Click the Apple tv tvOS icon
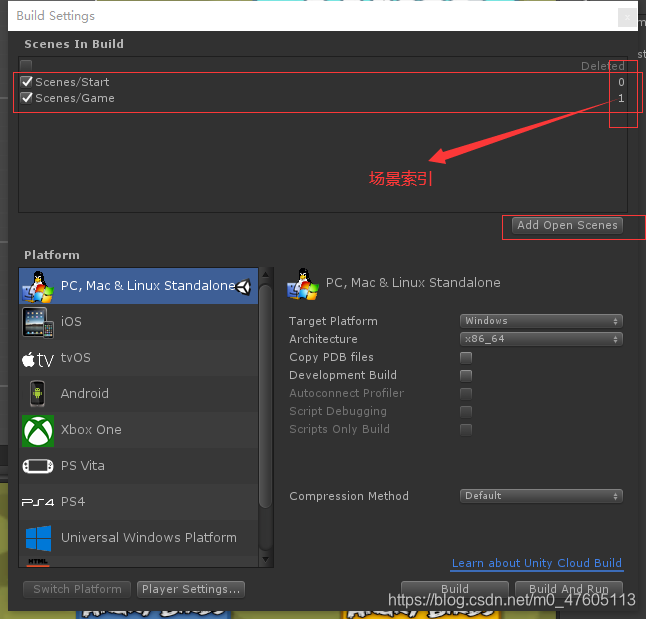The image size is (646, 619). 38,359
